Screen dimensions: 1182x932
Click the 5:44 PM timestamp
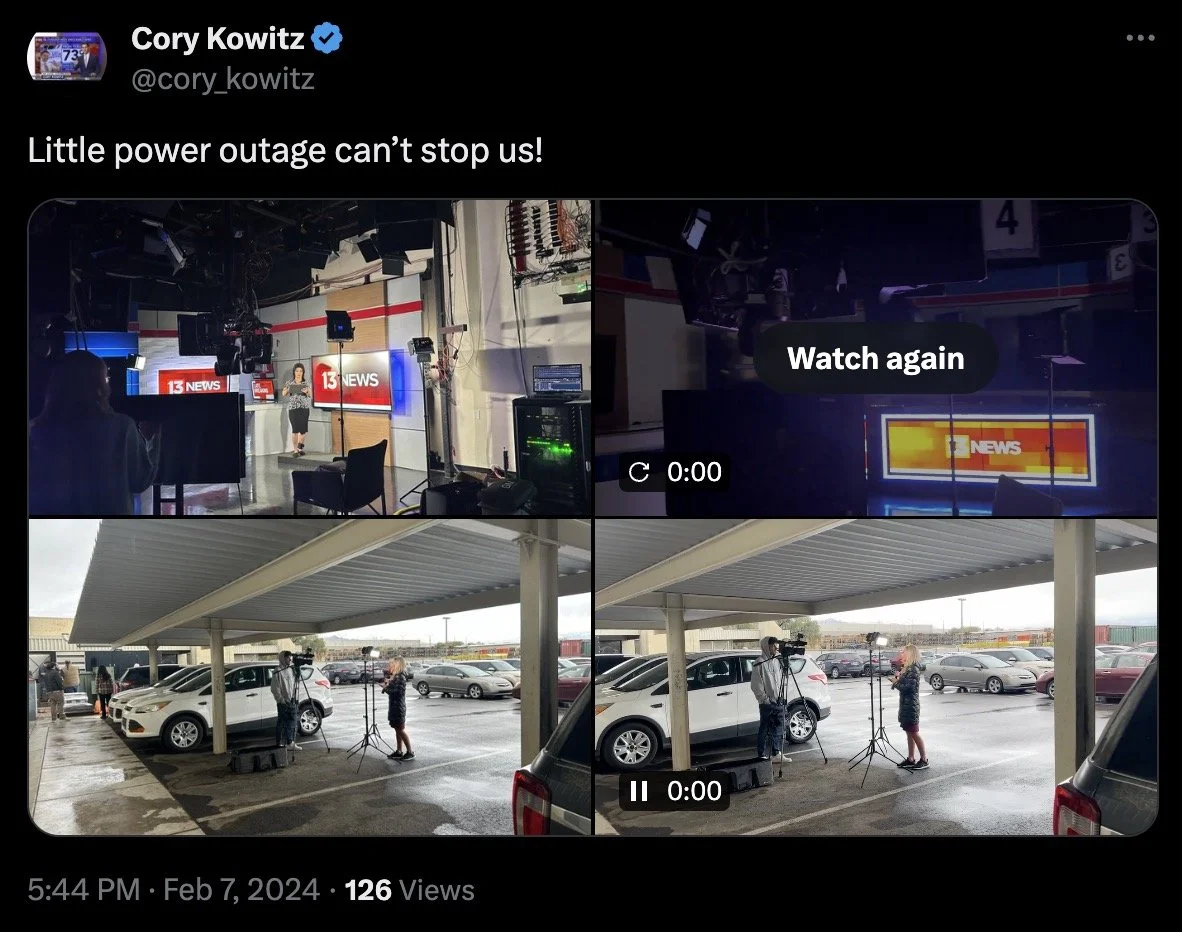click(x=84, y=890)
